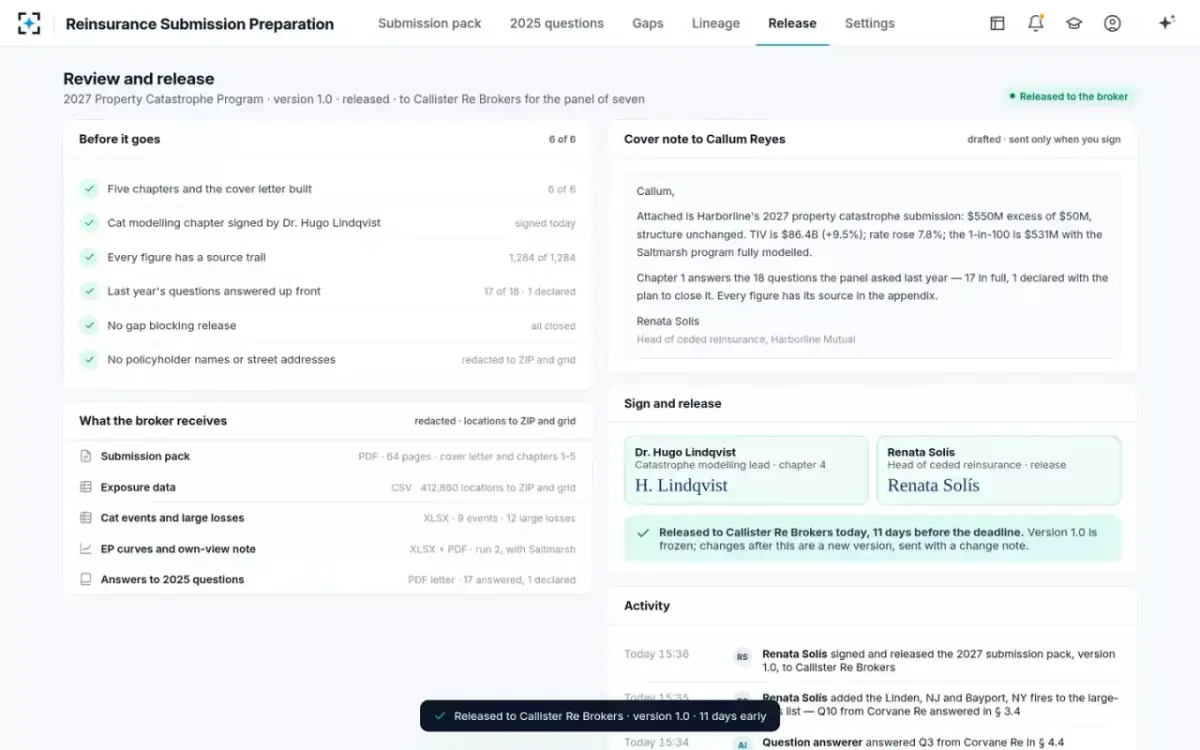
Task: Click the chart icon for EP curves
Action: point(85,549)
